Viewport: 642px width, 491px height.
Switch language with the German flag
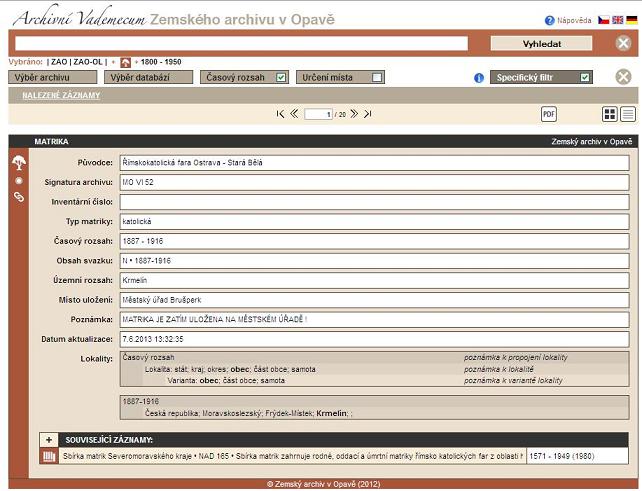click(x=632, y=20)
